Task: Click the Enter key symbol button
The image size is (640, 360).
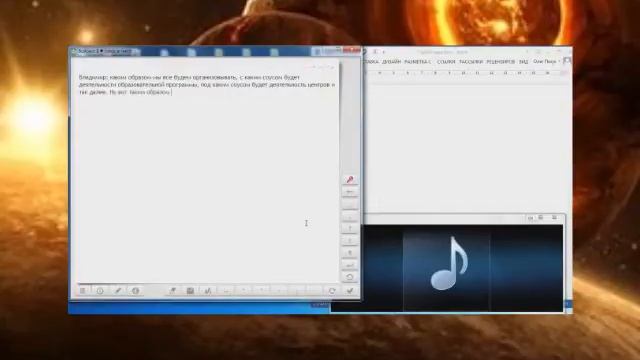Action: click(x=350, y=265)
